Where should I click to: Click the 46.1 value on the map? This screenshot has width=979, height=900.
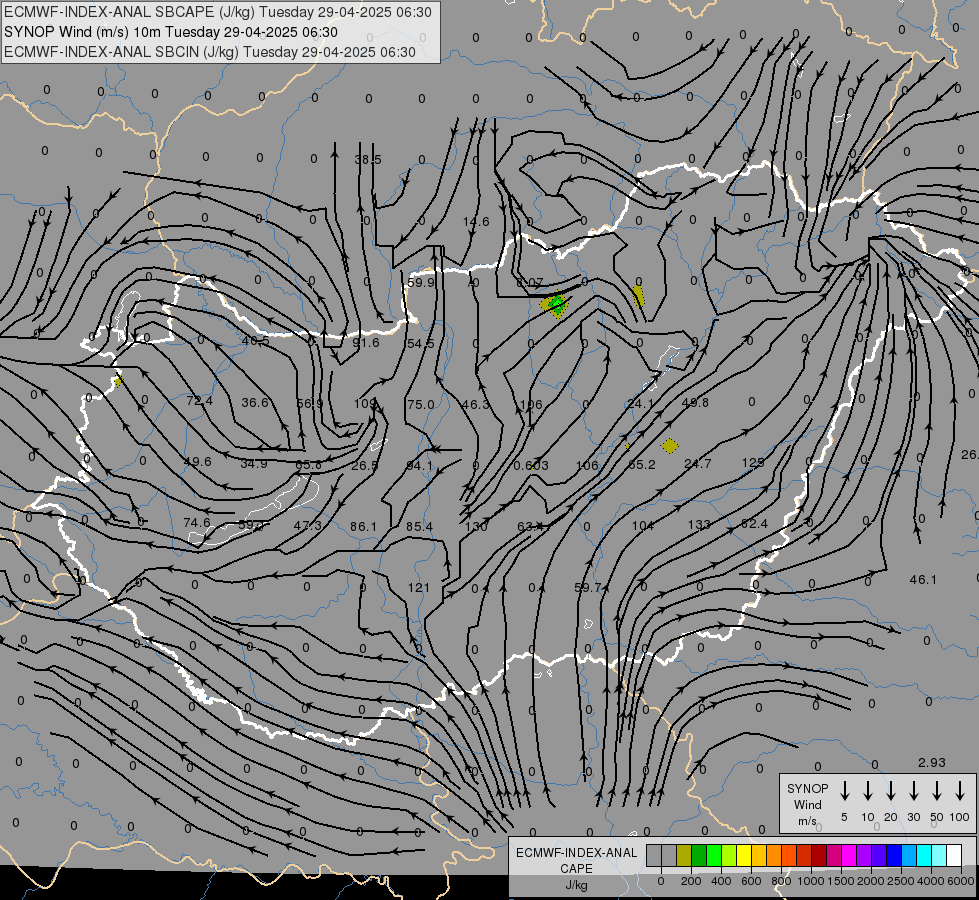coord(923,580)
